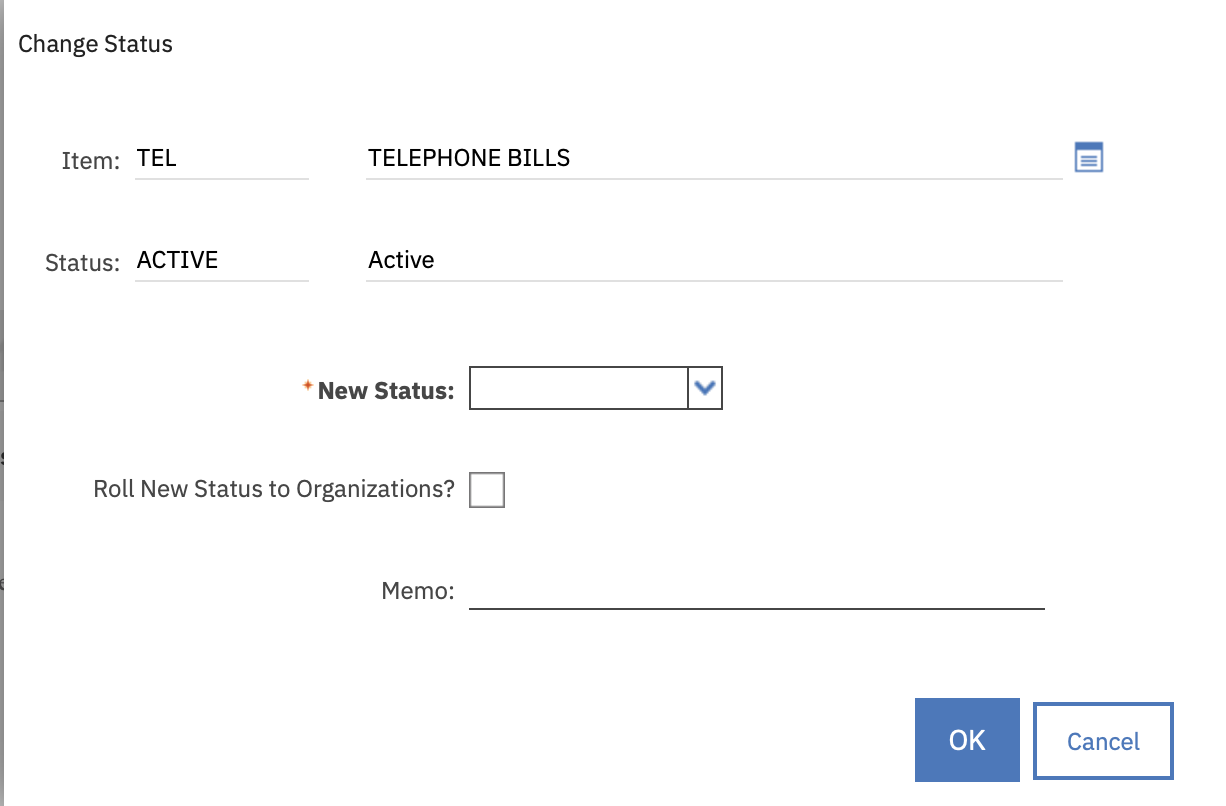Expand the New Status dropdown arrow

tap(705, 389)
